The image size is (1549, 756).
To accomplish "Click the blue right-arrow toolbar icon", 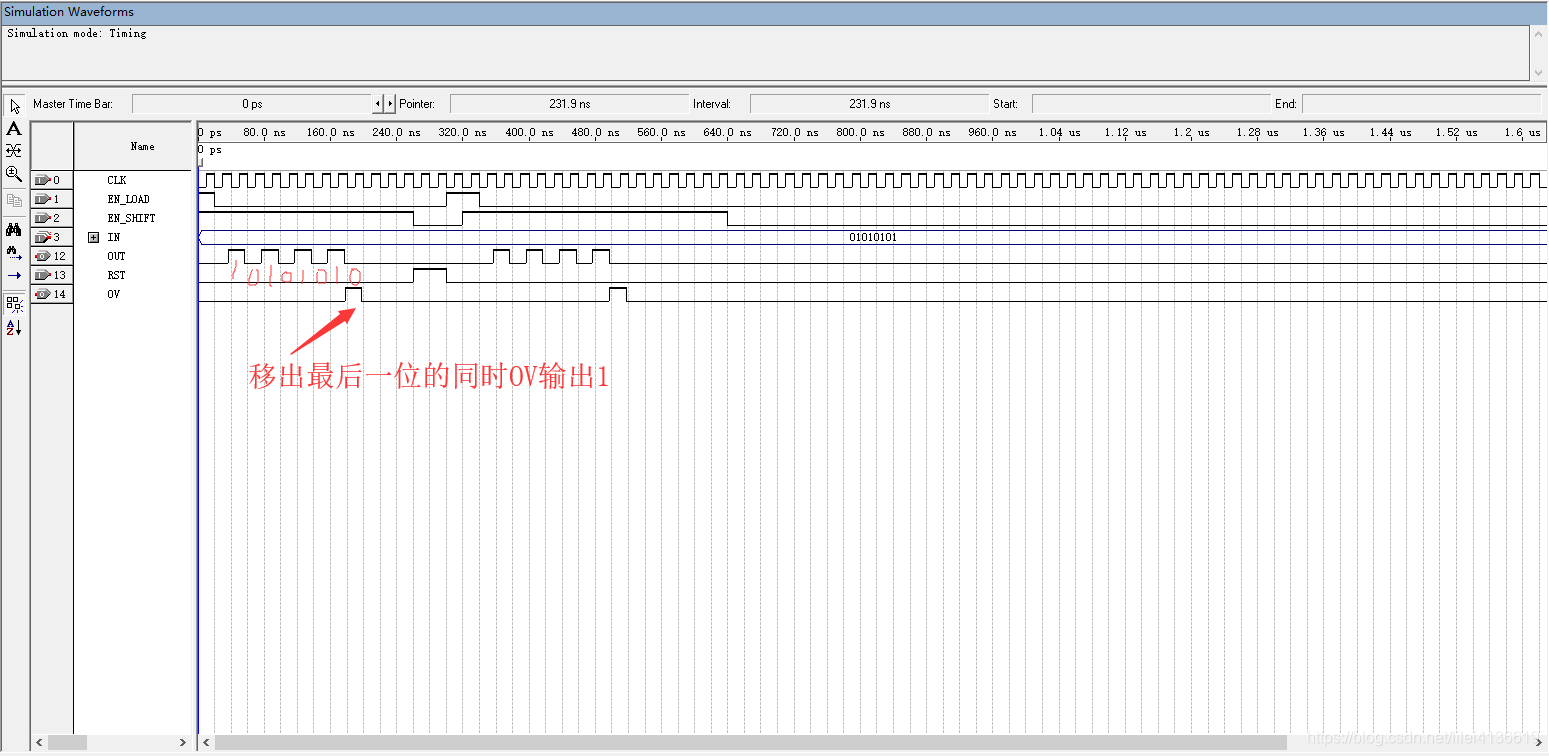I will [14, 274].
